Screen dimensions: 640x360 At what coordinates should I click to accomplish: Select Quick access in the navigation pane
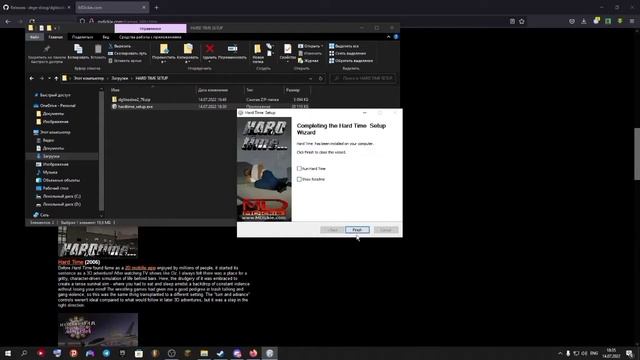(x=55, y=95)
